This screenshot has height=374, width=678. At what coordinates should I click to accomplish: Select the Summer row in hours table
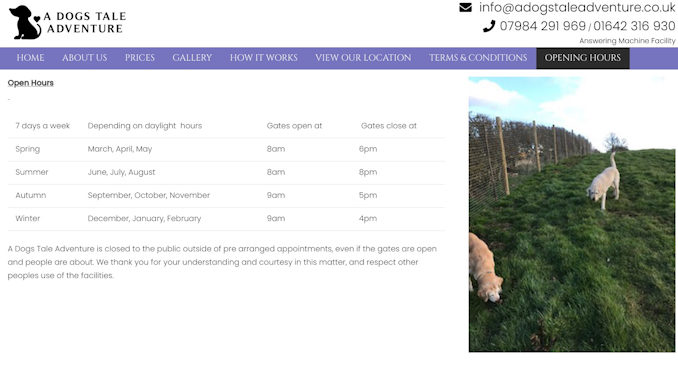click(226, 172)
